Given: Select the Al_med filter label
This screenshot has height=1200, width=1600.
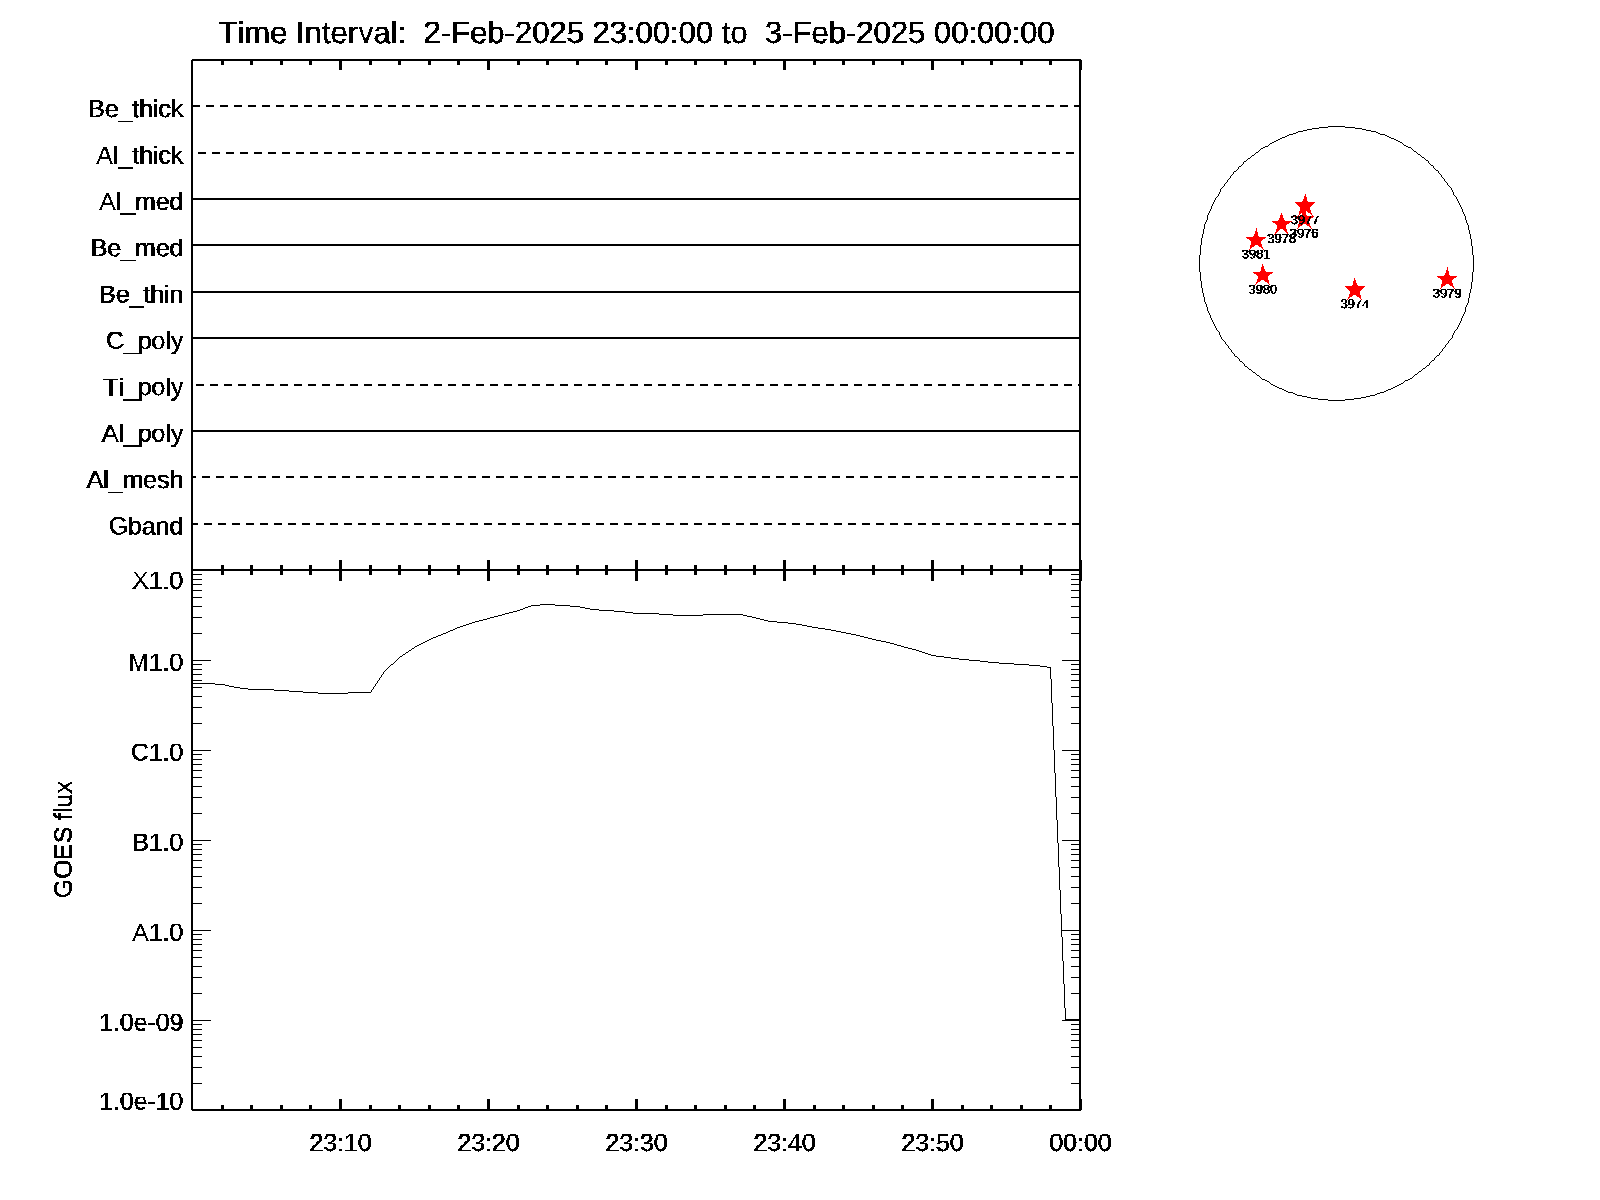Looking at the screenshot, I should [x=141, y=202].
